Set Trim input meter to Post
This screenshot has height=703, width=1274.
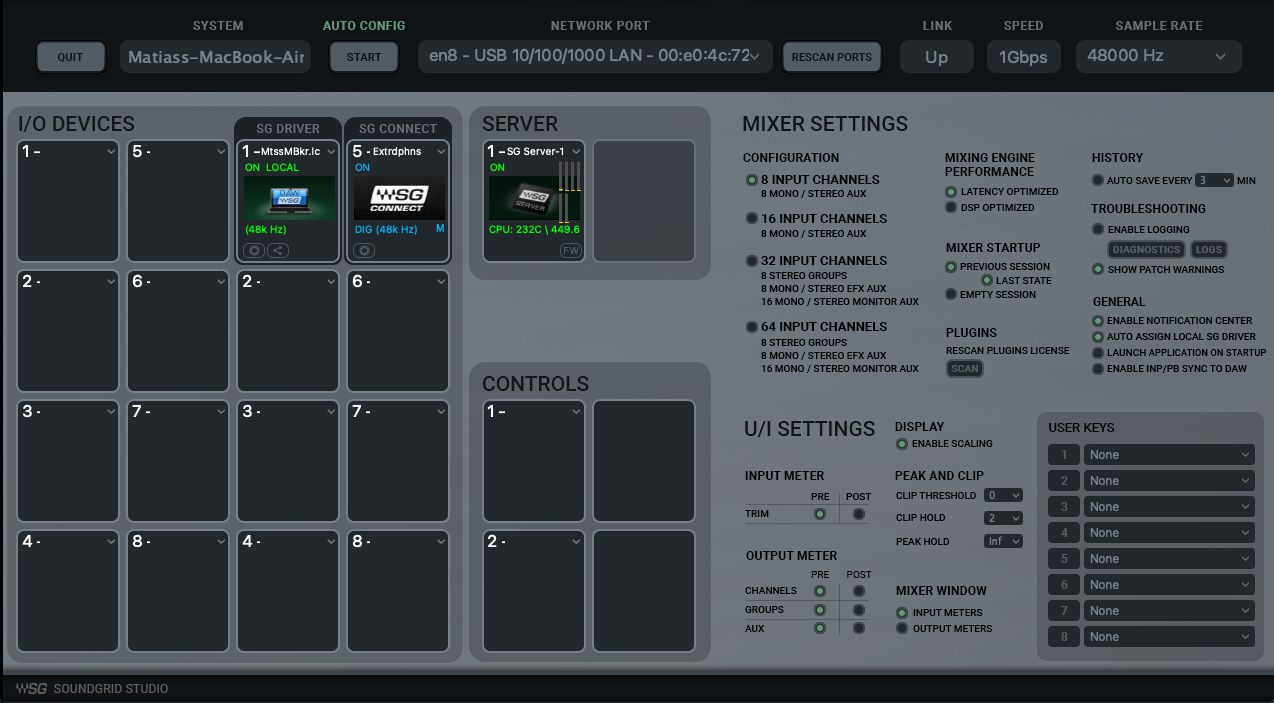pyautogui.click(x=858, y=514)
